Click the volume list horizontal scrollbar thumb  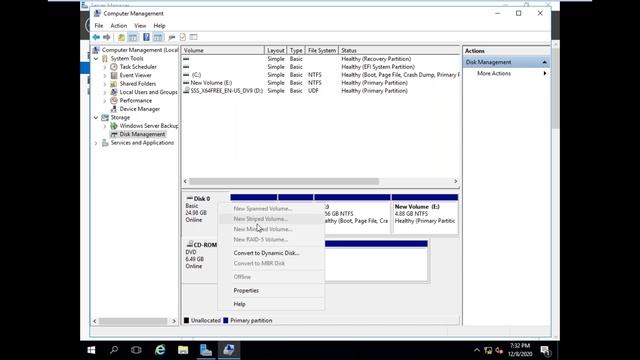284,181
